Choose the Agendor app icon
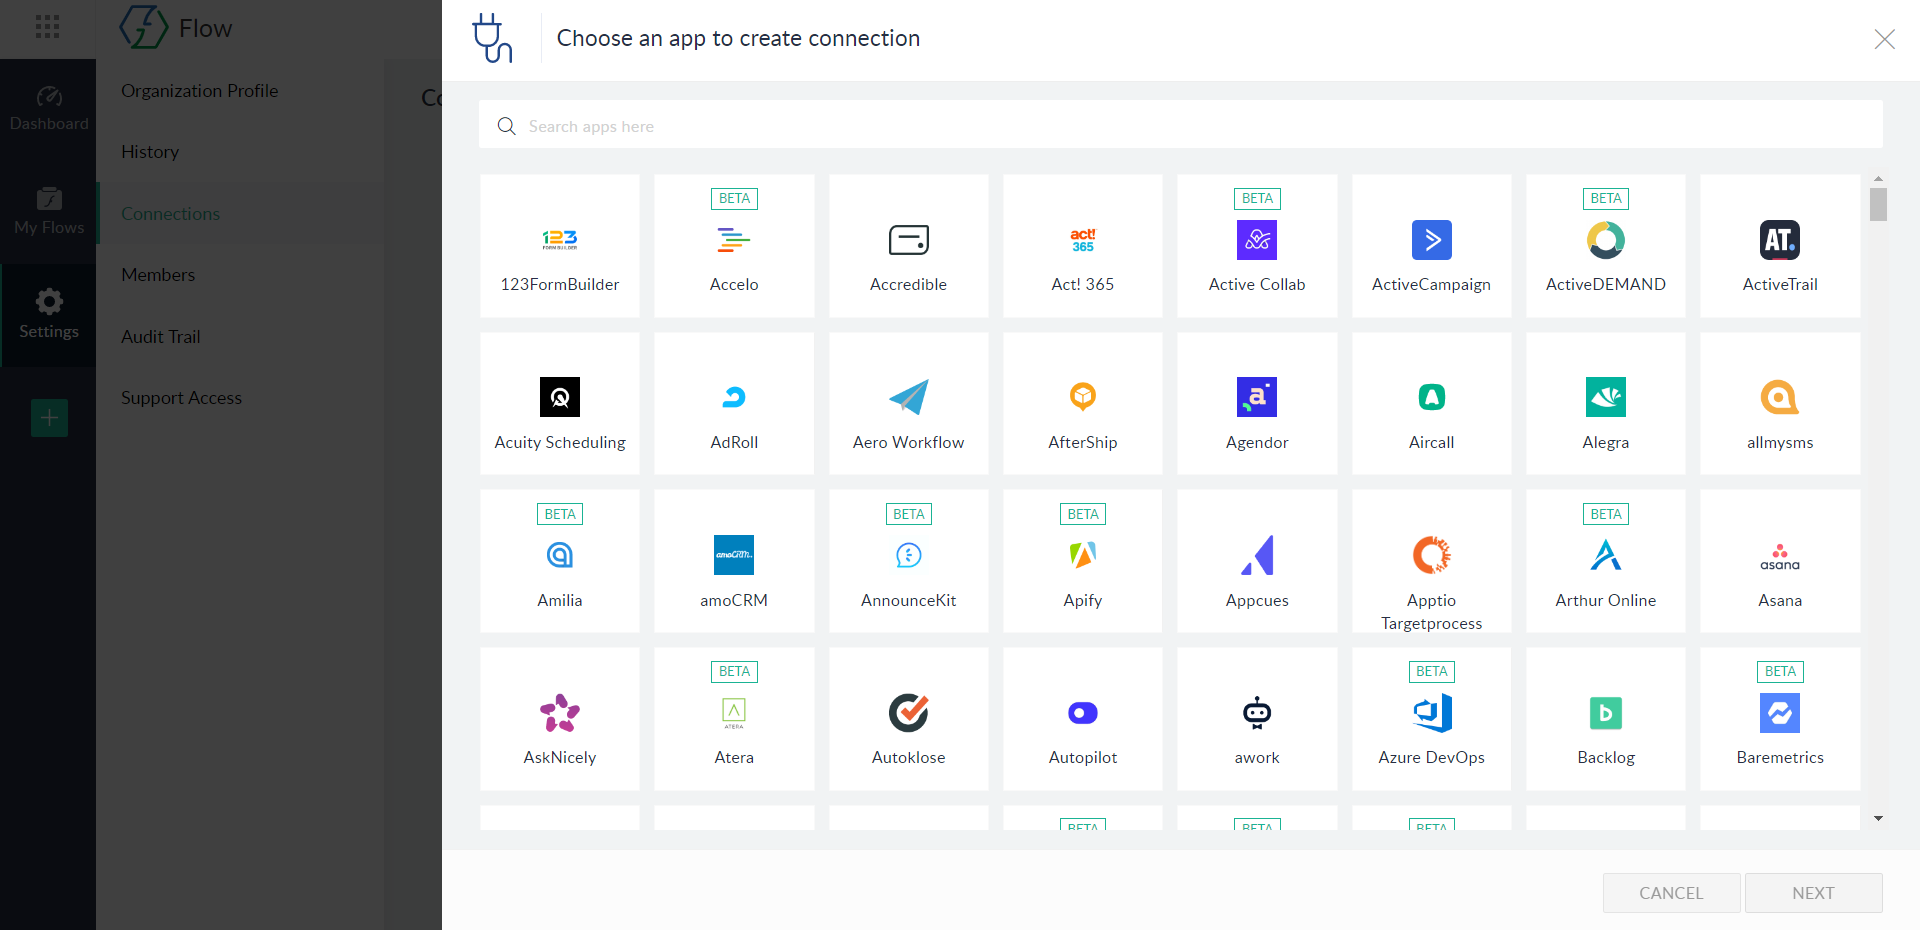 click(1257, 397)
